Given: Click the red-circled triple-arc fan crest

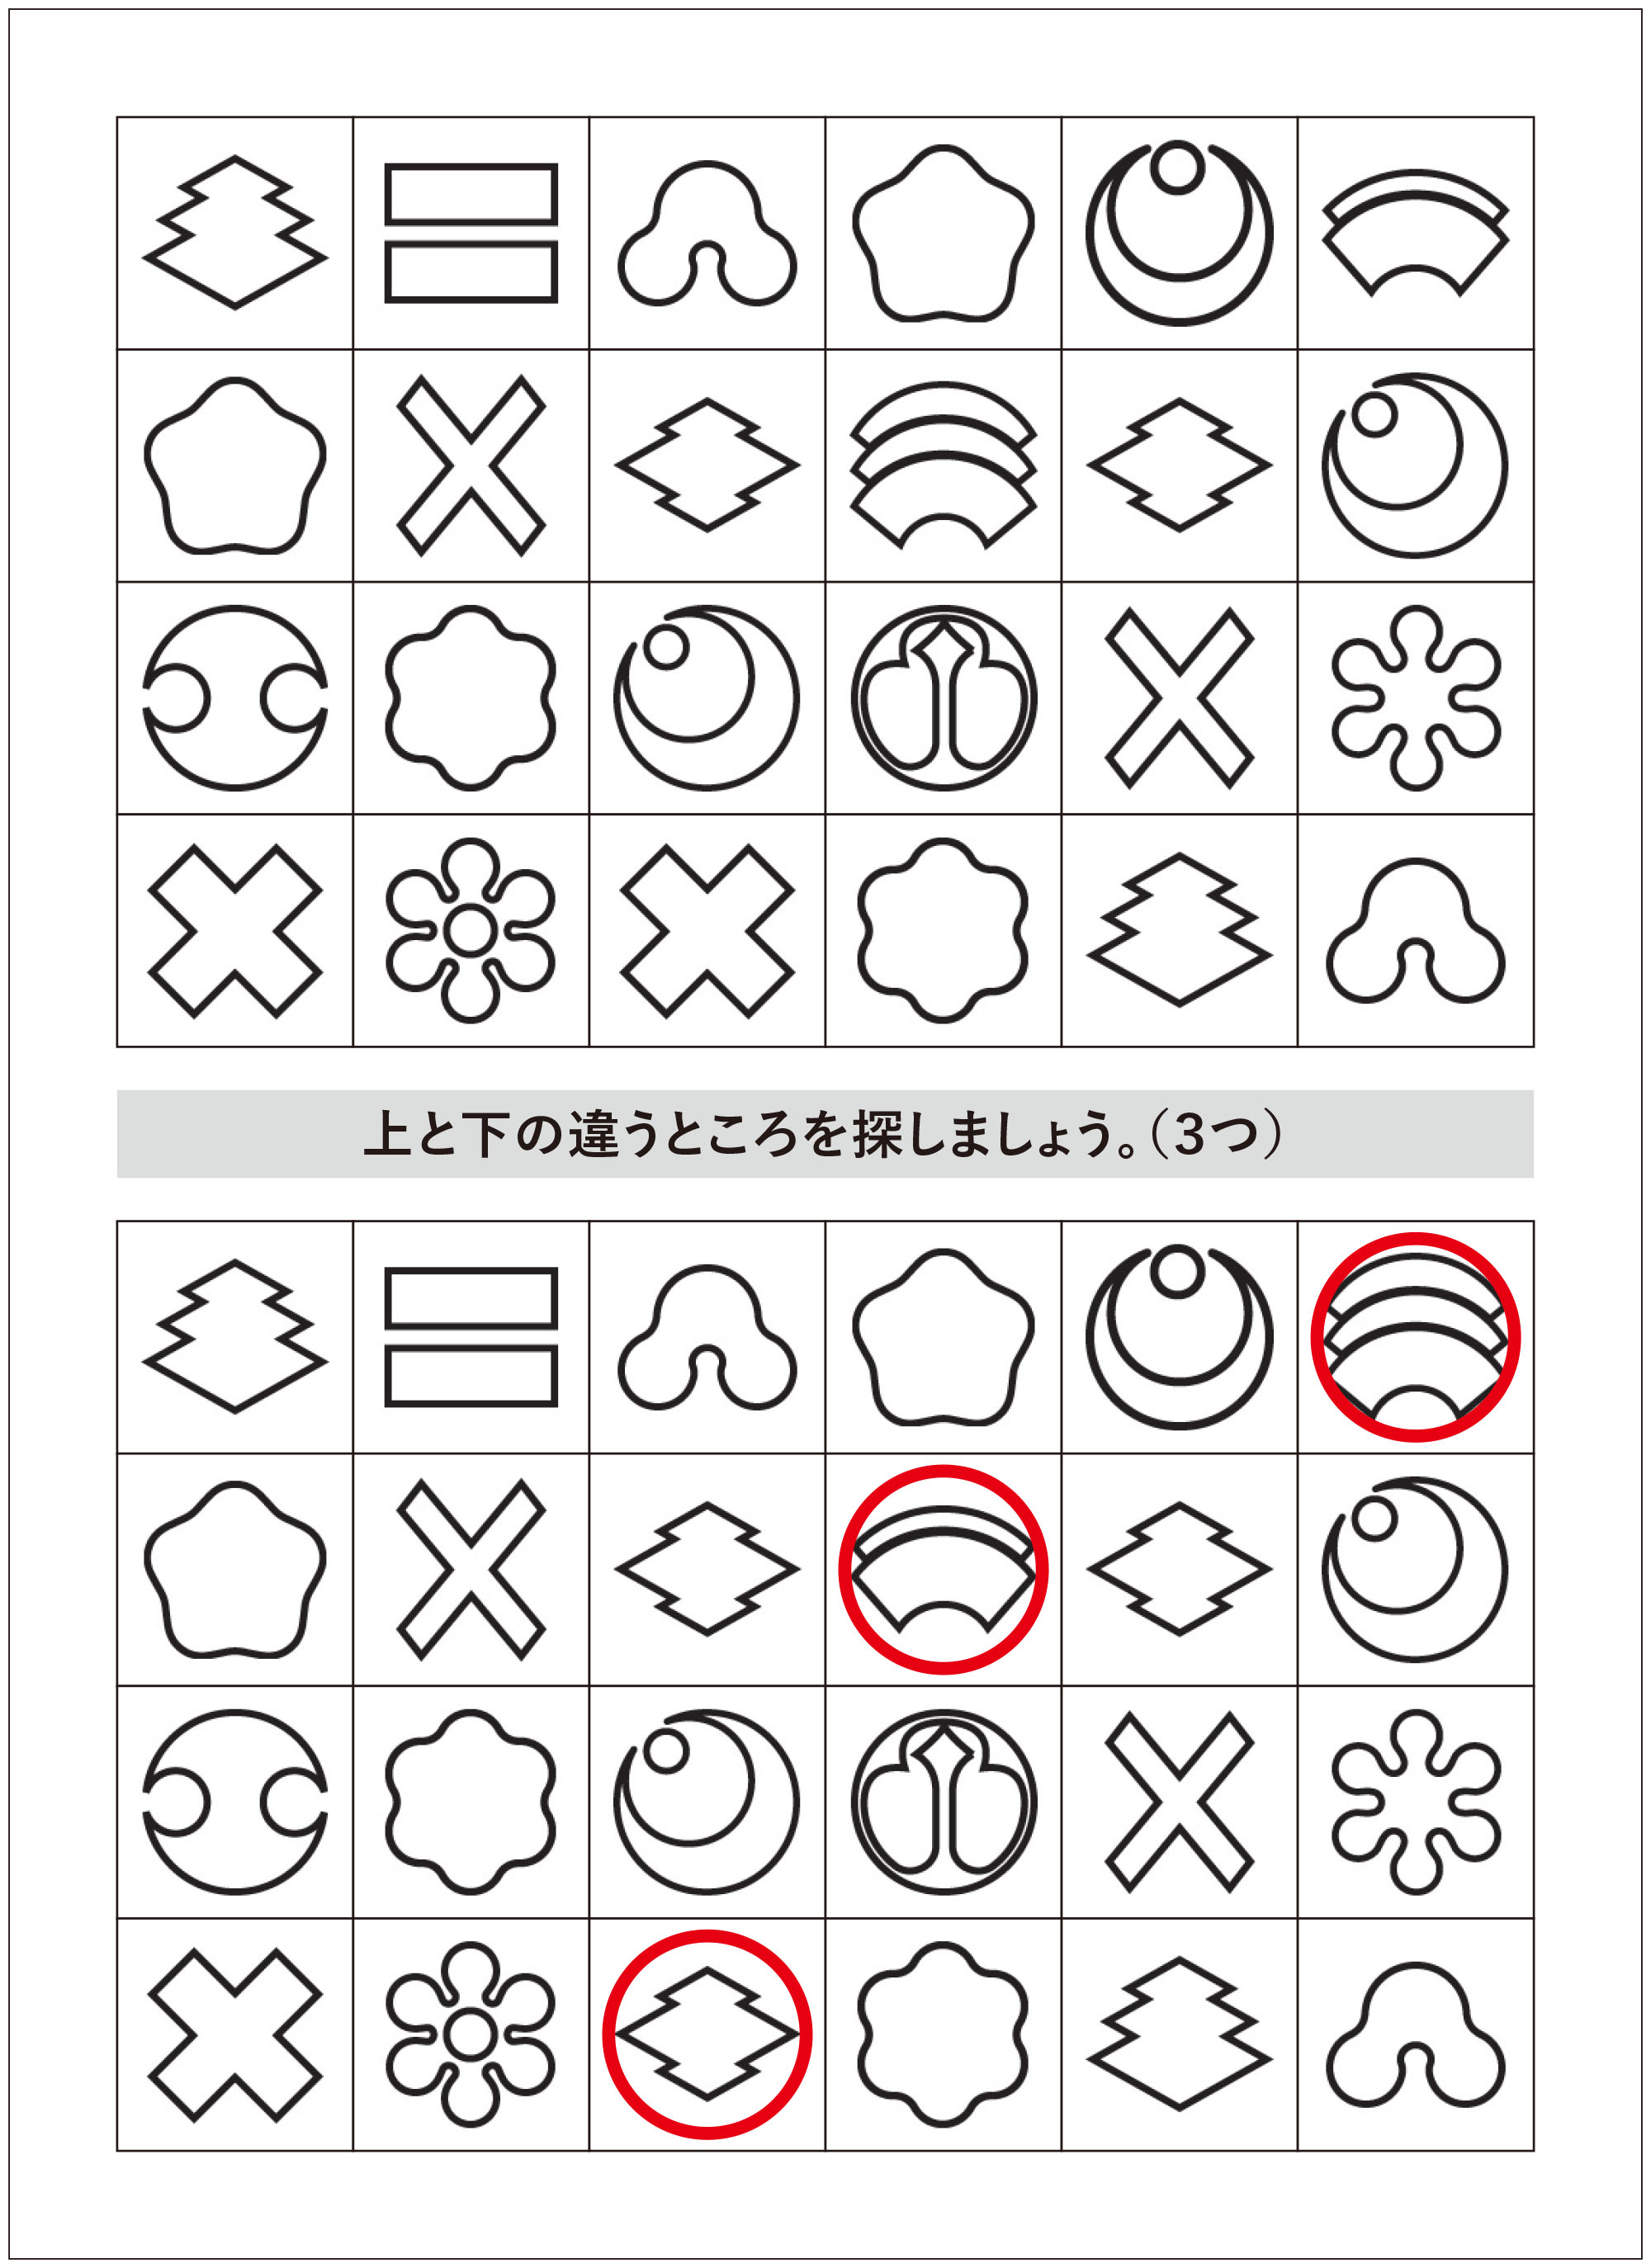Looking at the screenshot, I should 1414,1337.
